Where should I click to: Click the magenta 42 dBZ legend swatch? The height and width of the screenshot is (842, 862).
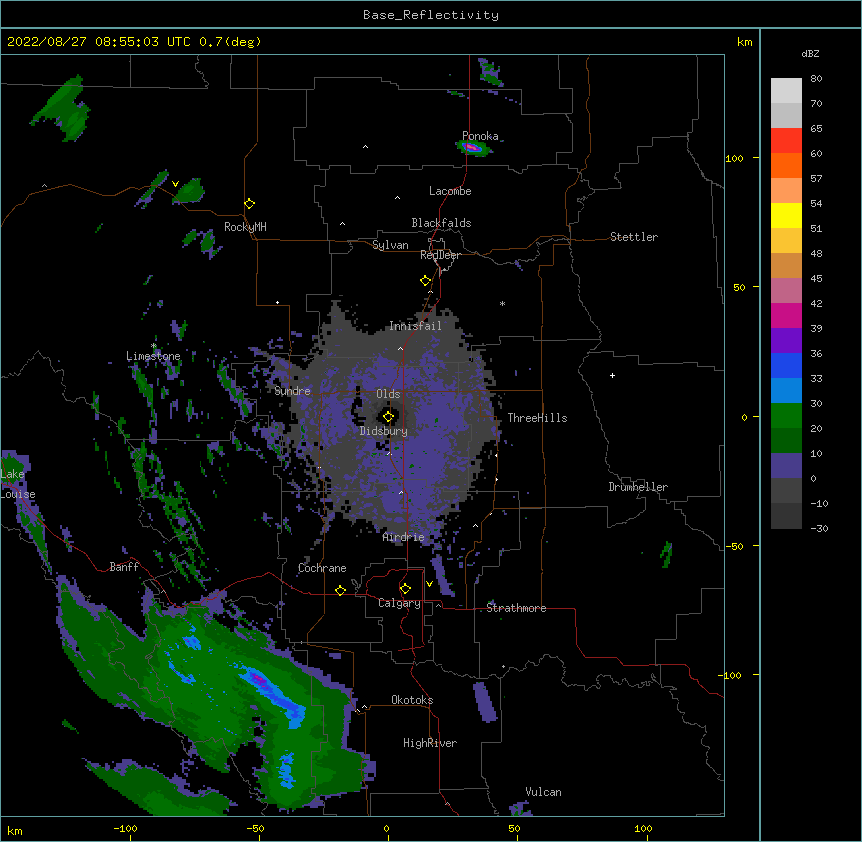(x=786, y=315)
